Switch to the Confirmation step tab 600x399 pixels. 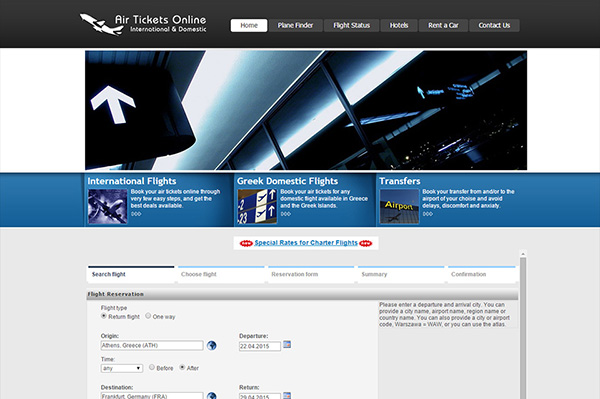482,274
